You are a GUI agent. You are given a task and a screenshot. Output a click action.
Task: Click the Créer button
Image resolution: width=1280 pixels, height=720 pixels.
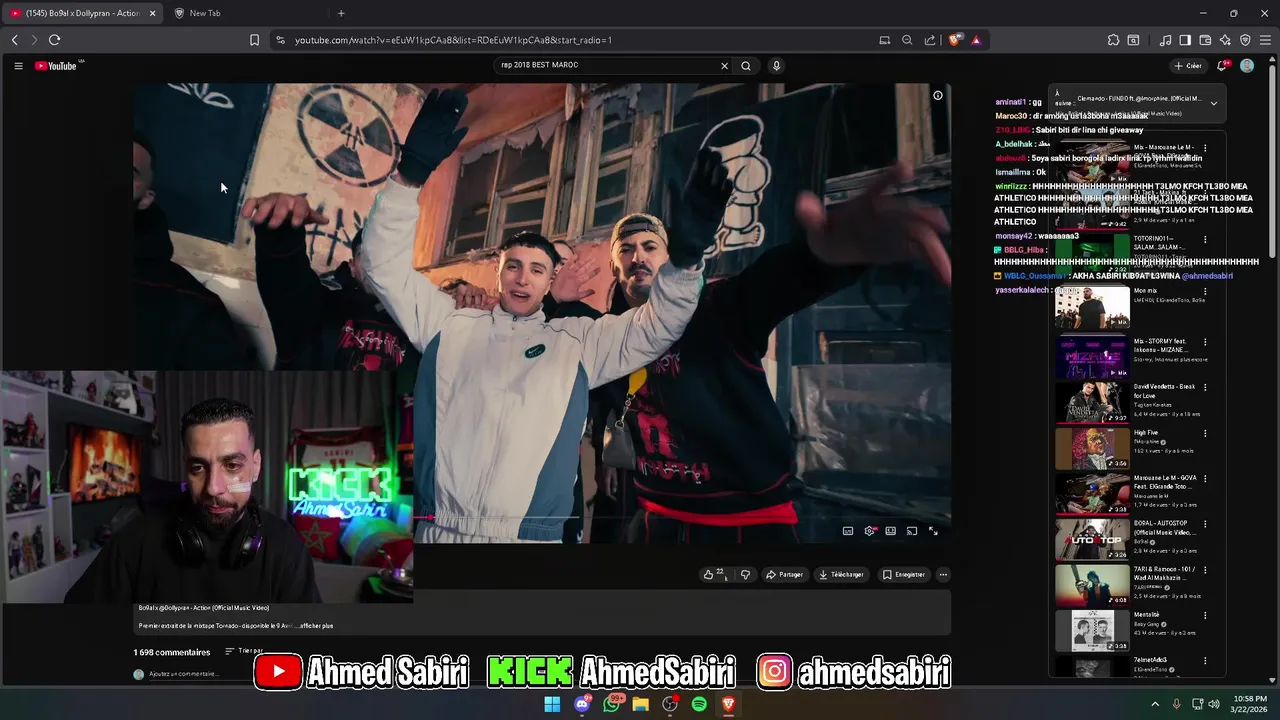tap(1188, 66)
